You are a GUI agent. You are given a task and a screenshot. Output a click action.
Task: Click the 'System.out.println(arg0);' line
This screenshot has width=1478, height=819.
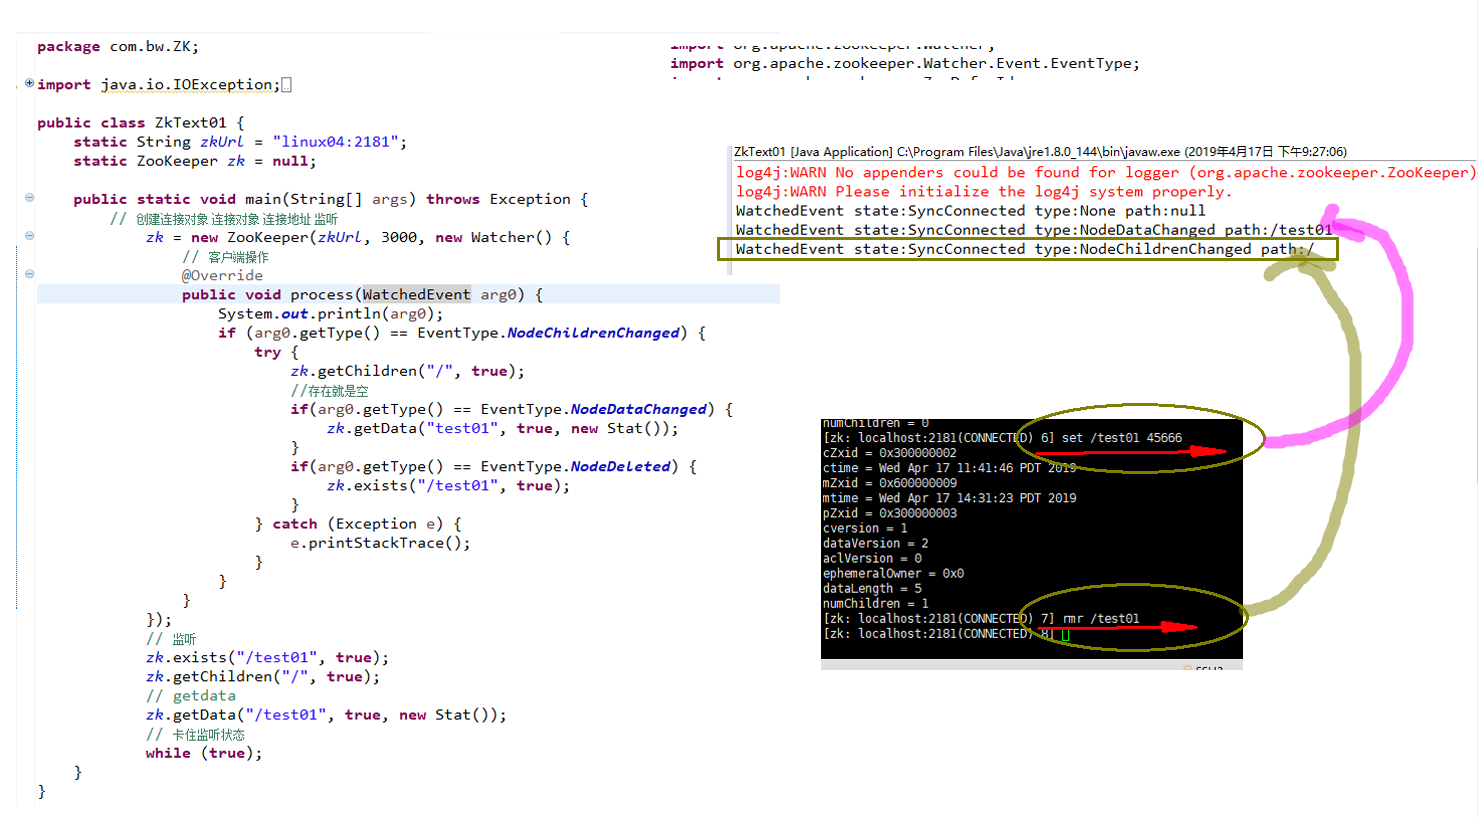point(331,314)
